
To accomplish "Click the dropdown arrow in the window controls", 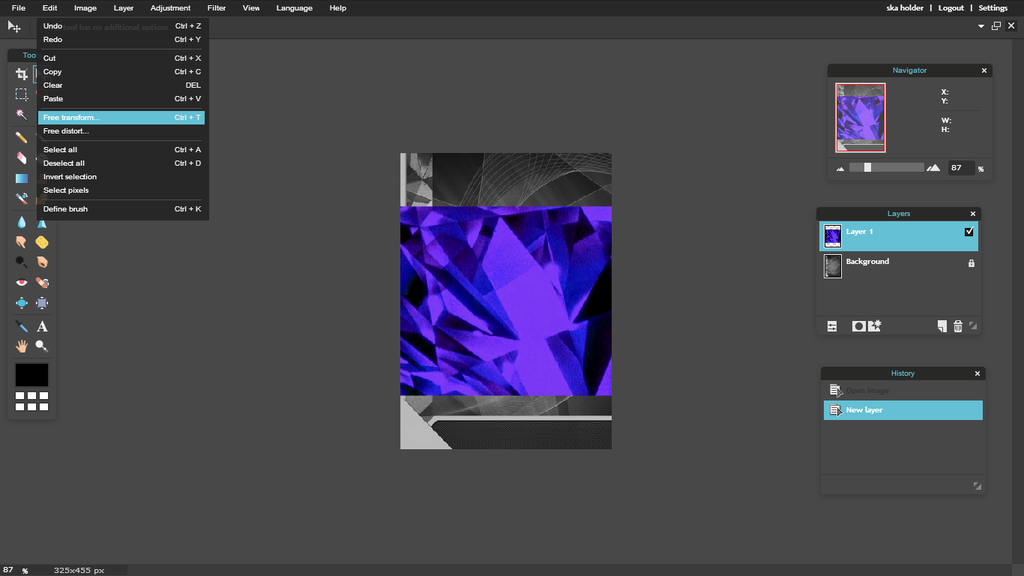I will pos(981,26).
